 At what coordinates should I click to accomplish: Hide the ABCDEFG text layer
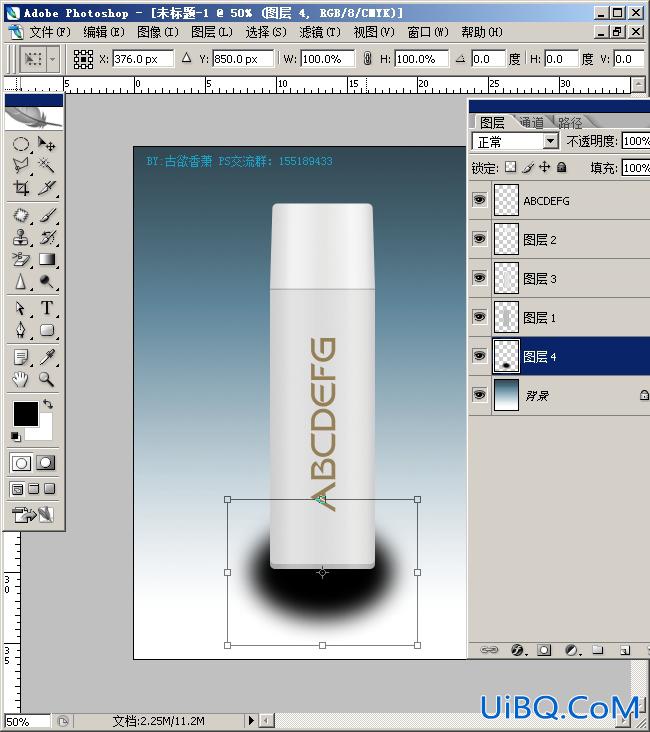click(x=479, y=200)
